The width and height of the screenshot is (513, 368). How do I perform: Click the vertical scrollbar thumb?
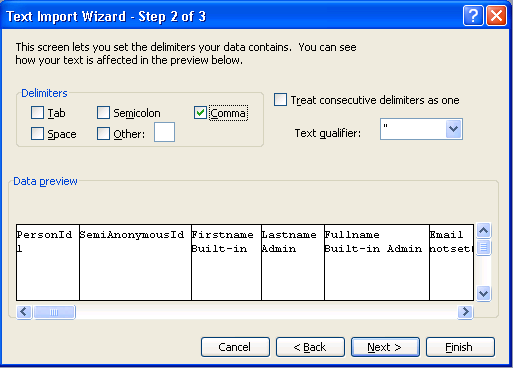click(483, 247)
